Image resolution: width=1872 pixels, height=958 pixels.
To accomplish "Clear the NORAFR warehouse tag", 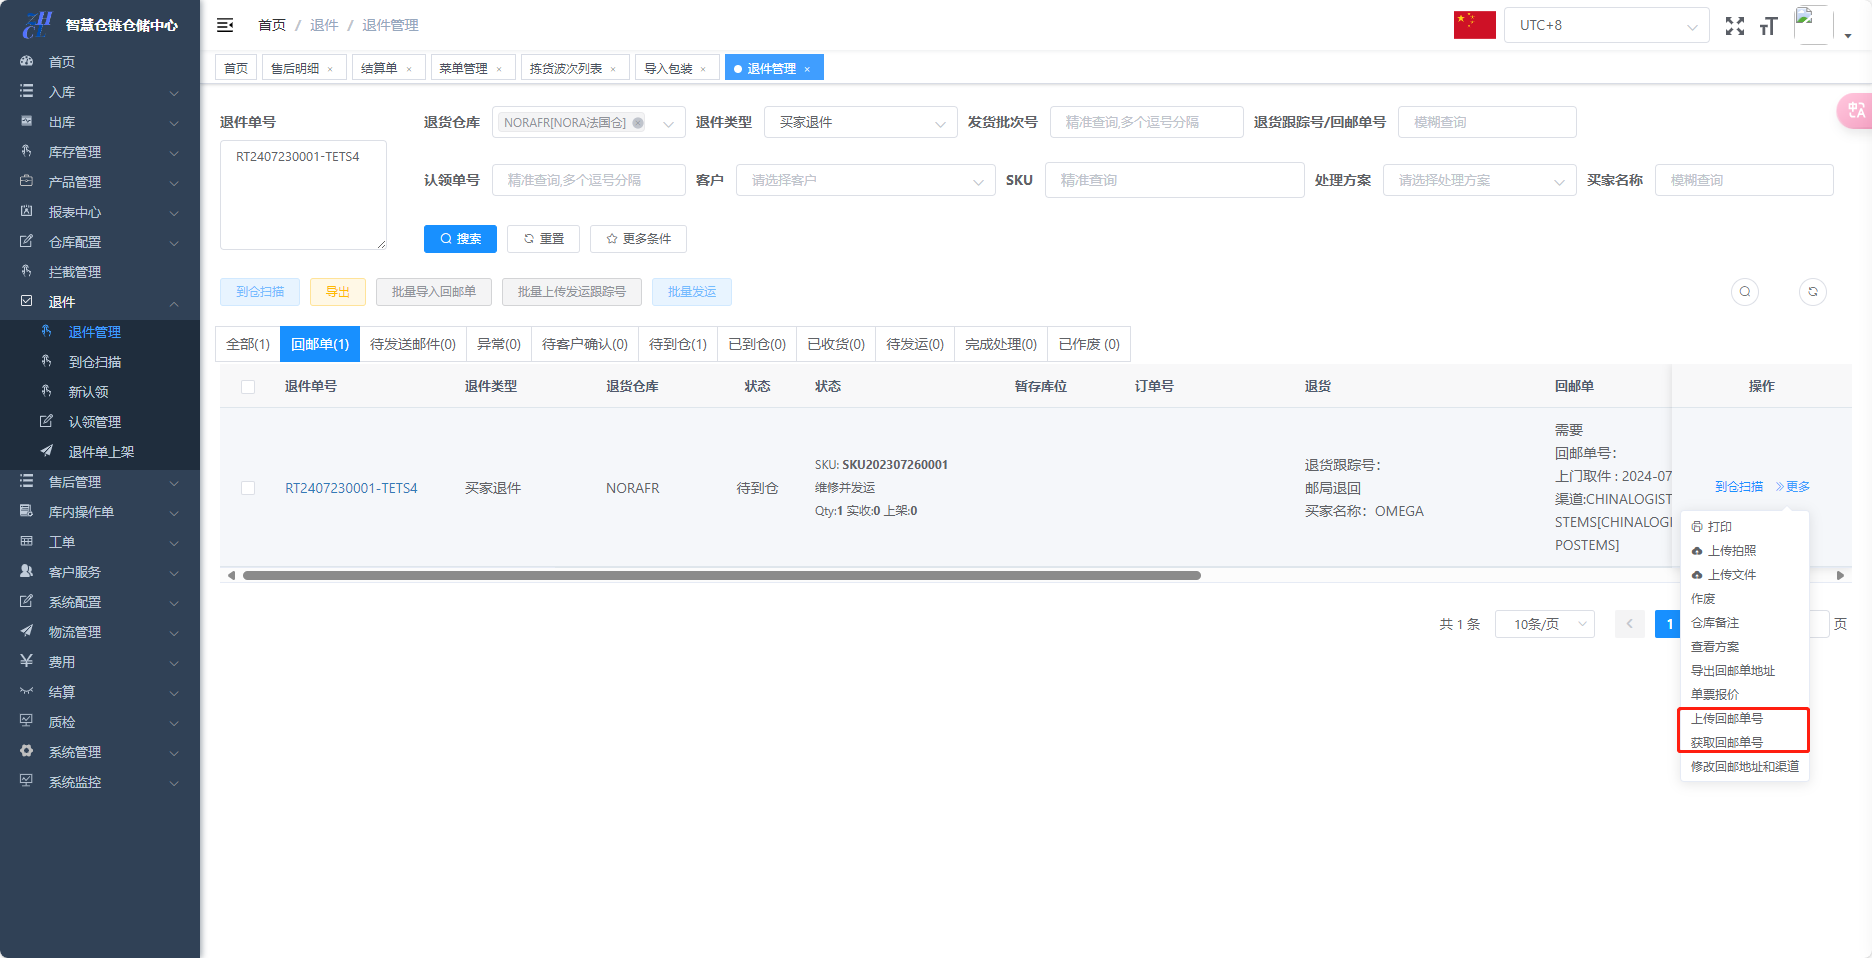I will [638, 123].
